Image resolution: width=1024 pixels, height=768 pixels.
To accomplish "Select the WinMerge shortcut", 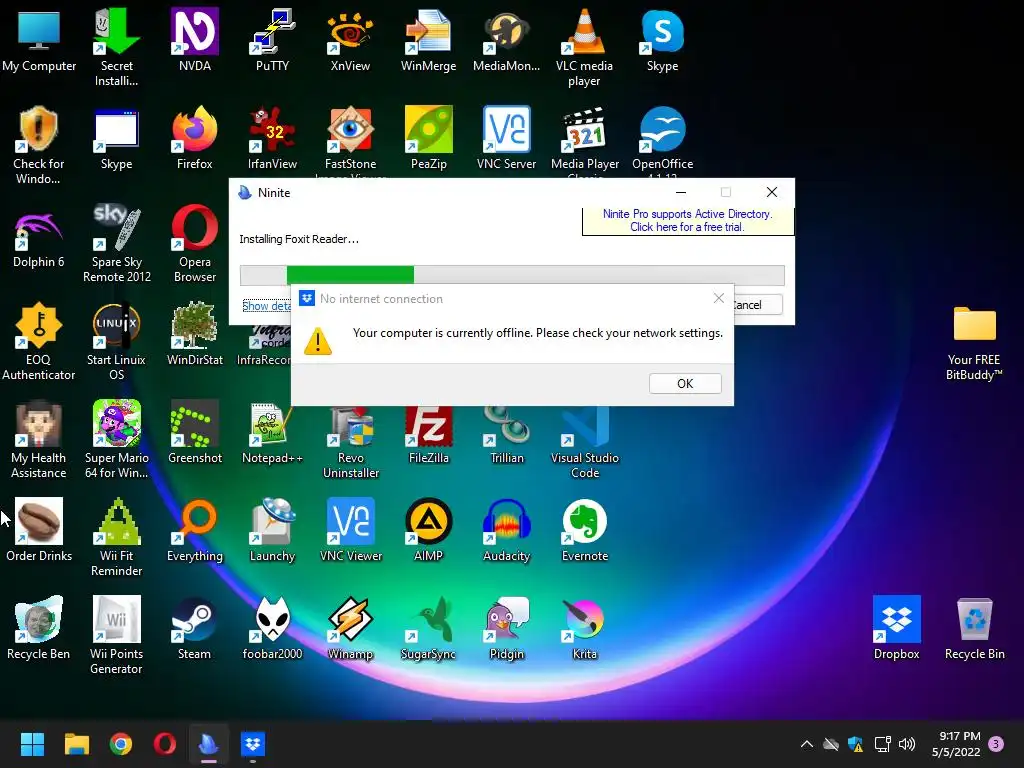I will (428, 40).
